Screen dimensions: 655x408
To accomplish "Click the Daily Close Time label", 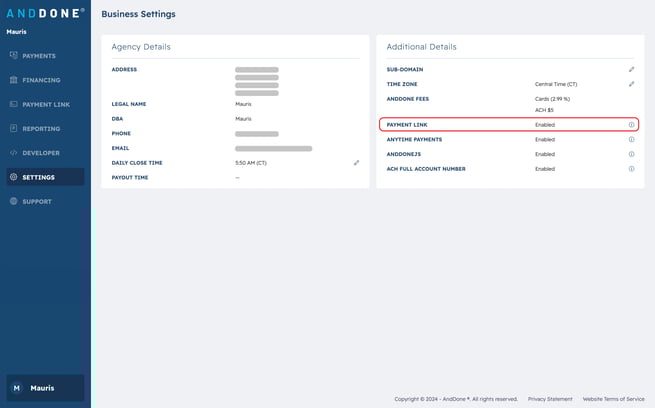I will [137, 162].
